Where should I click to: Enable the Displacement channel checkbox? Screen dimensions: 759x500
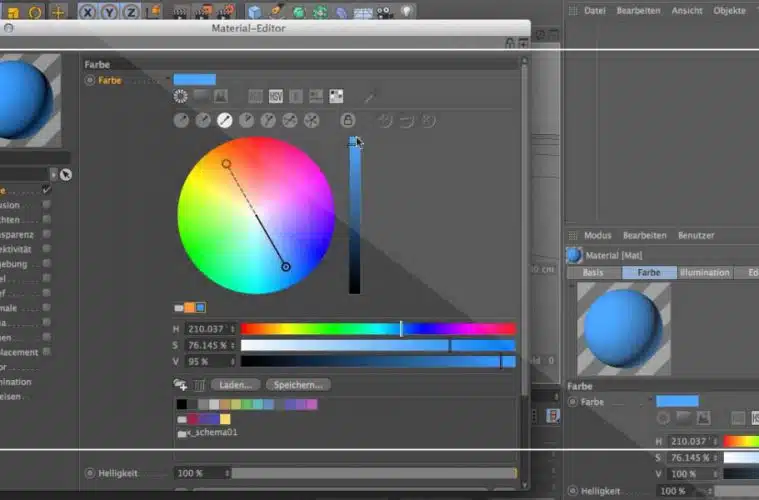point(46,352)
